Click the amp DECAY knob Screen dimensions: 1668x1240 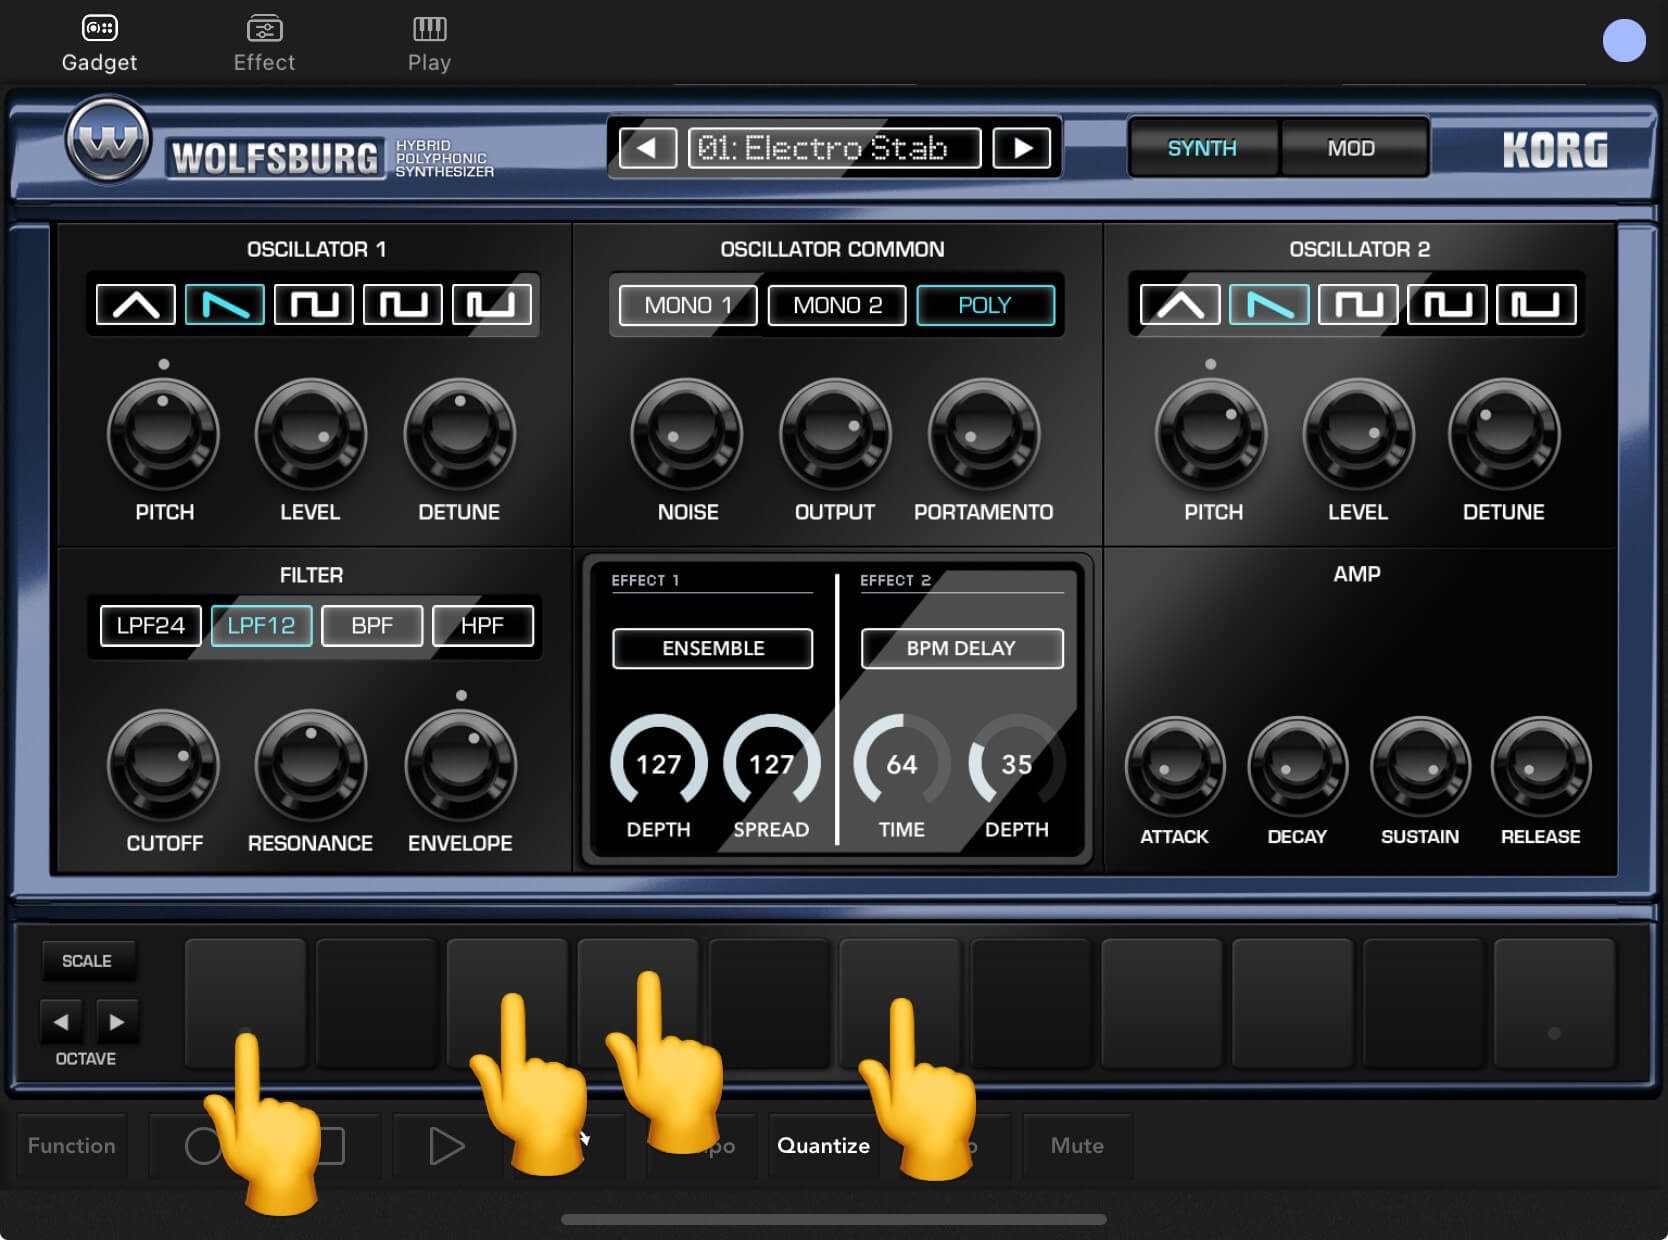pos(1297,766)
